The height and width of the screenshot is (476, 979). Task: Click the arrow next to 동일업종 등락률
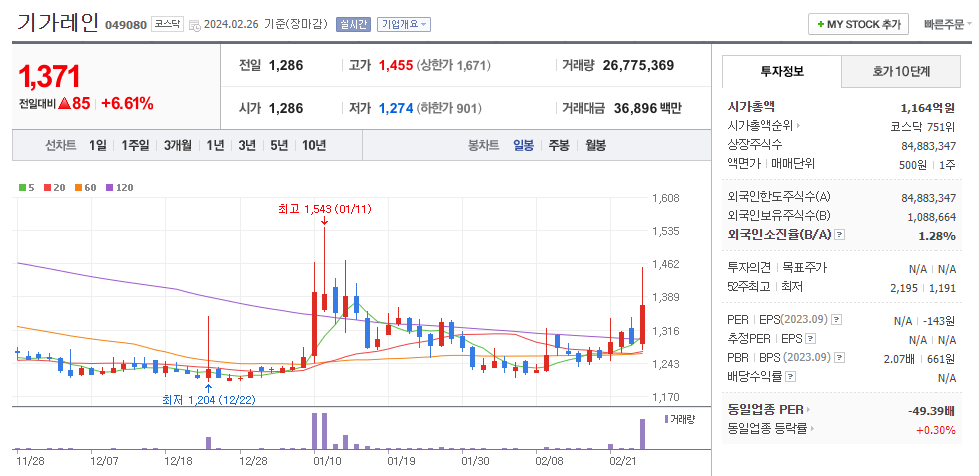pos(811,429)
